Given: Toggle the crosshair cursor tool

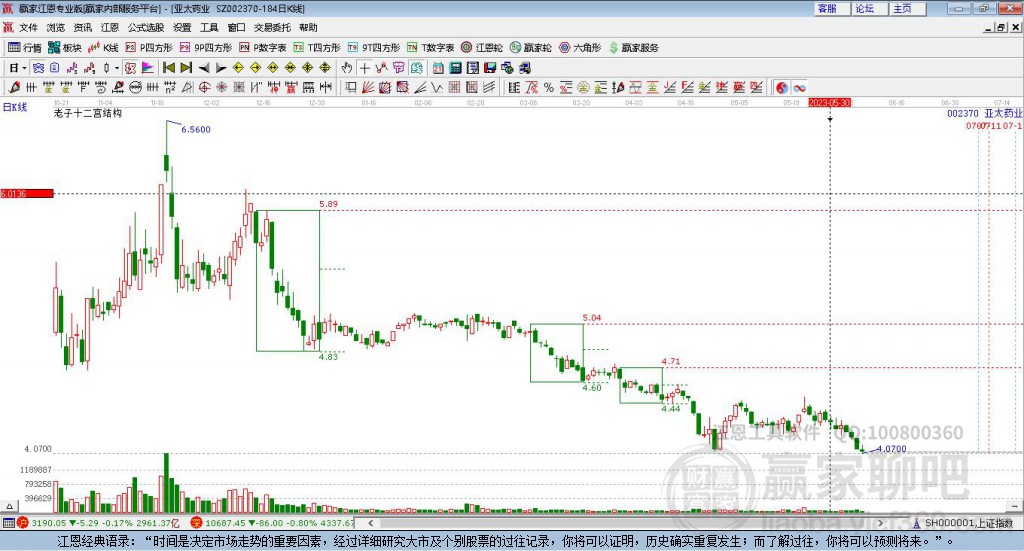Looking at the screenshot, I should (x=364, y=68).
